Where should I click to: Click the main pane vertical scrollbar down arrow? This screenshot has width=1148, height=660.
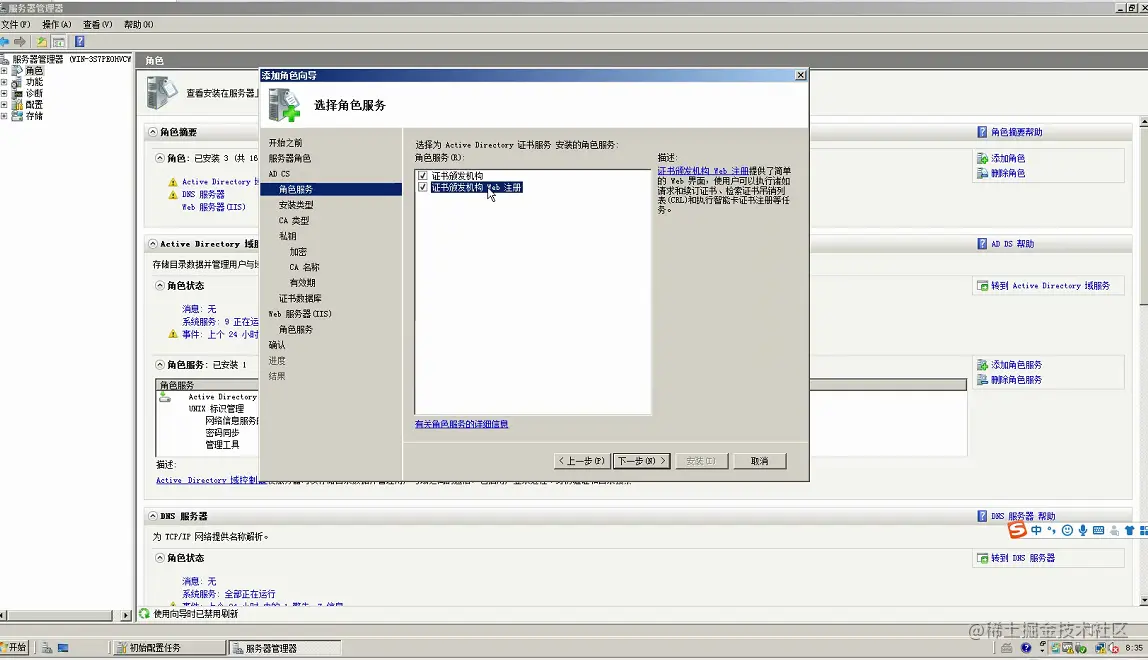click(x=1143, y=601)
